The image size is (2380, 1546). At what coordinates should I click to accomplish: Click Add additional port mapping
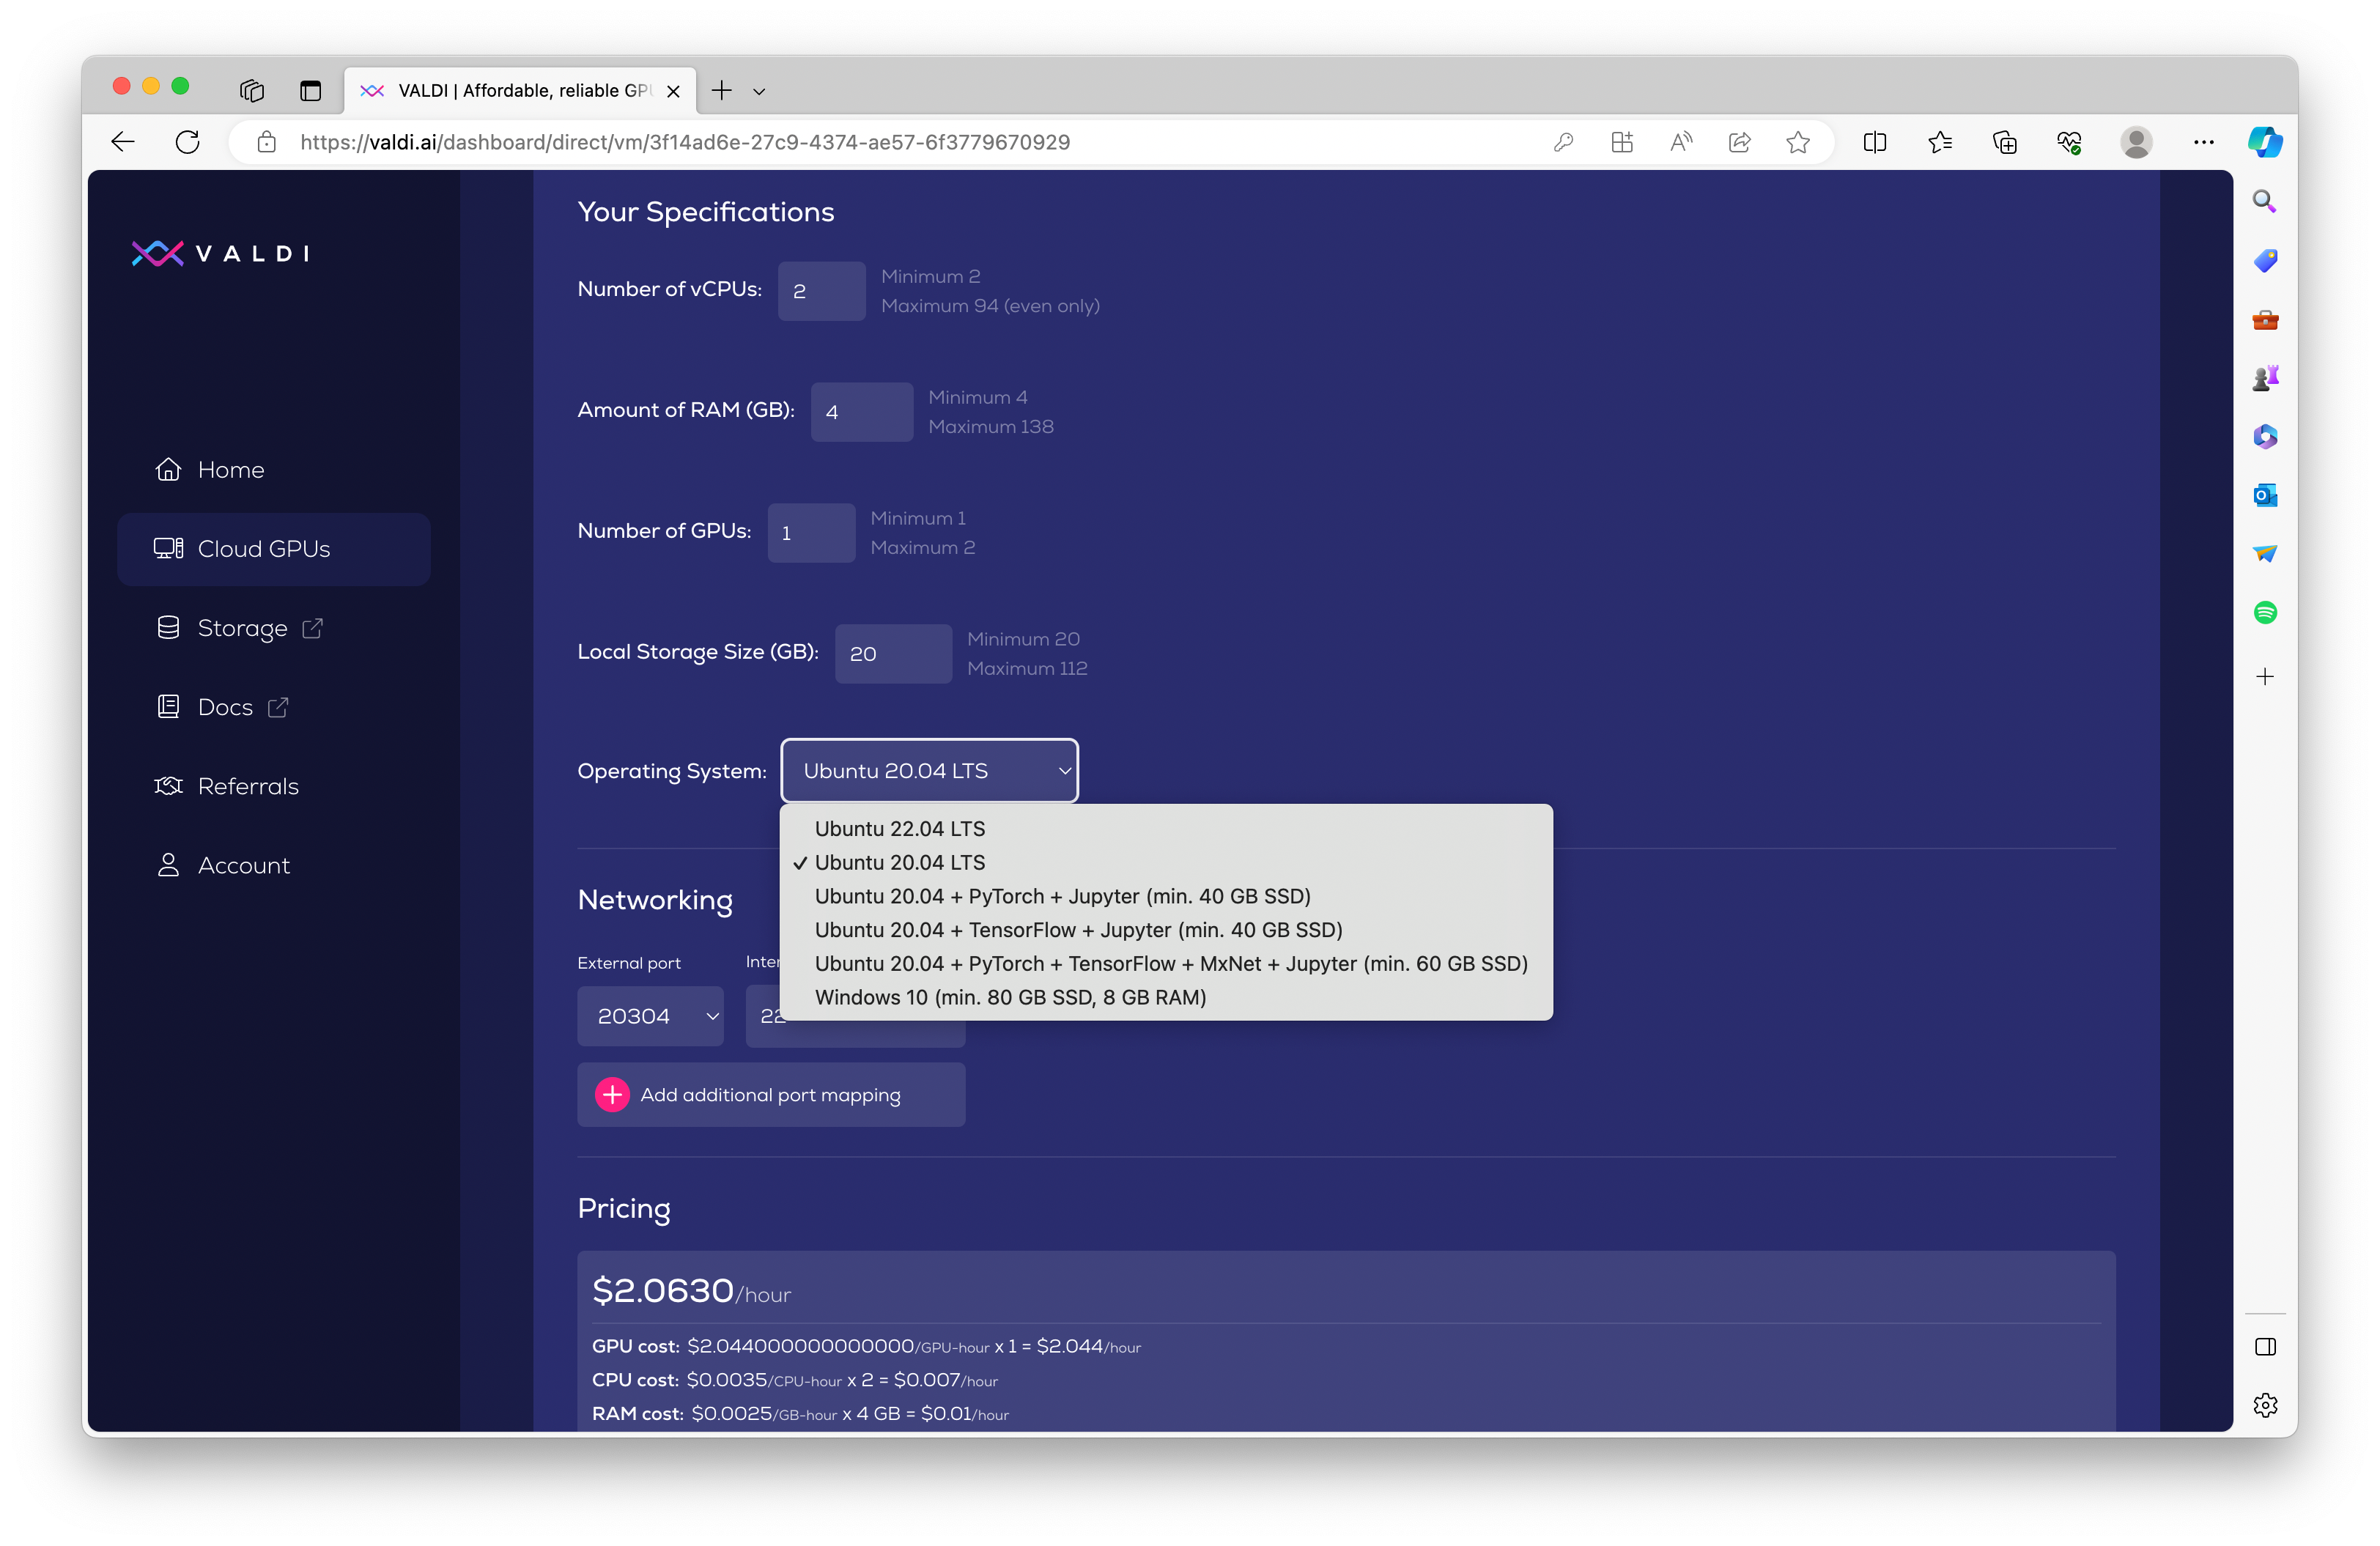pos(771,1095)
